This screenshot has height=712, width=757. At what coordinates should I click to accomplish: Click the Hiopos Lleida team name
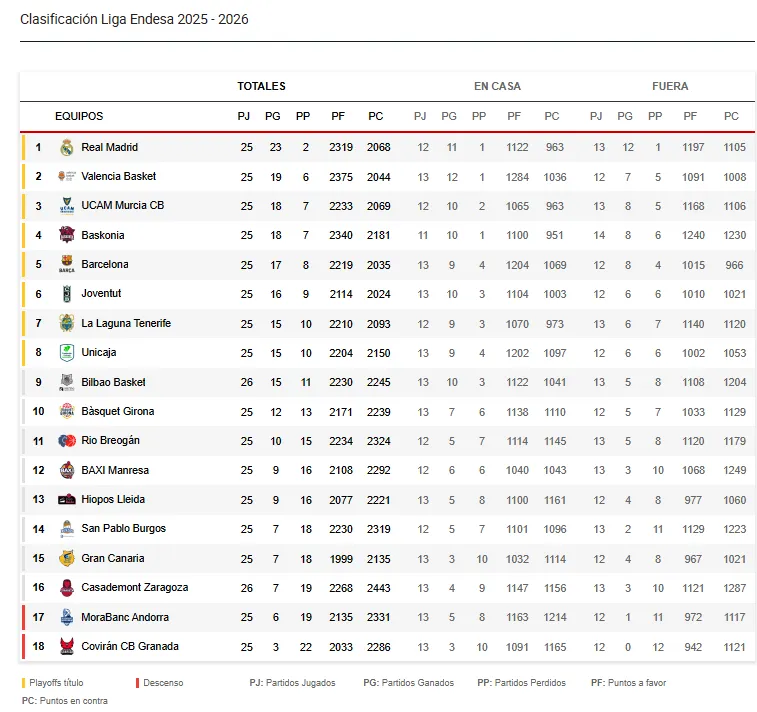tap(113, 499)
